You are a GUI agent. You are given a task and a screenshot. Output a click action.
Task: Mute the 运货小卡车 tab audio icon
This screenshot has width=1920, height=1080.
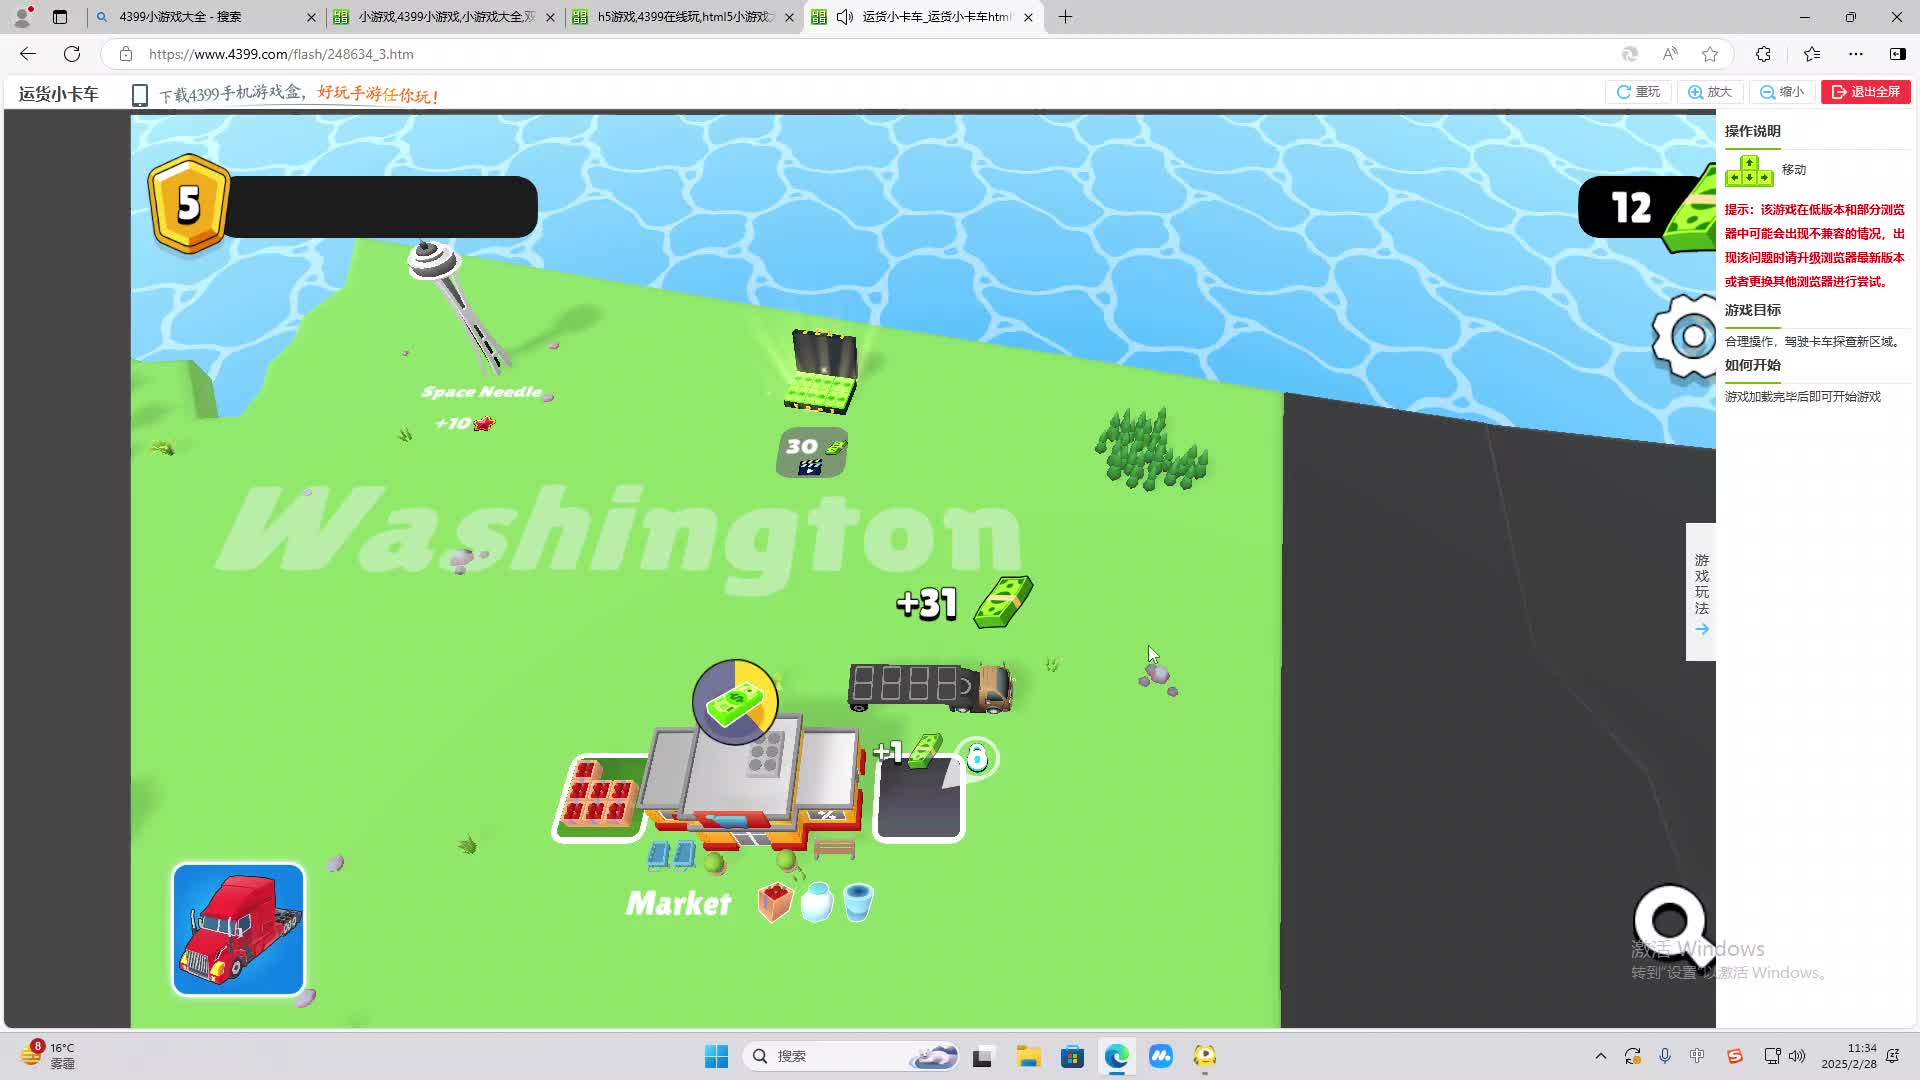(x=845, y=17)
